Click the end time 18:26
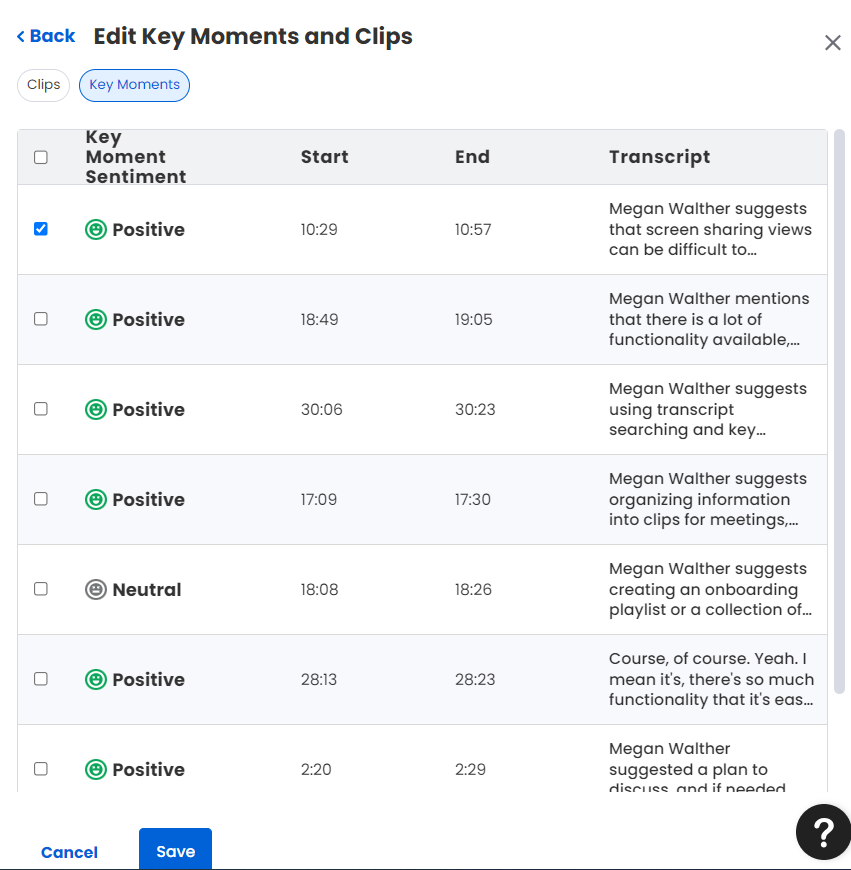Screen dimensions: 851x870 [x=473, y=589]
